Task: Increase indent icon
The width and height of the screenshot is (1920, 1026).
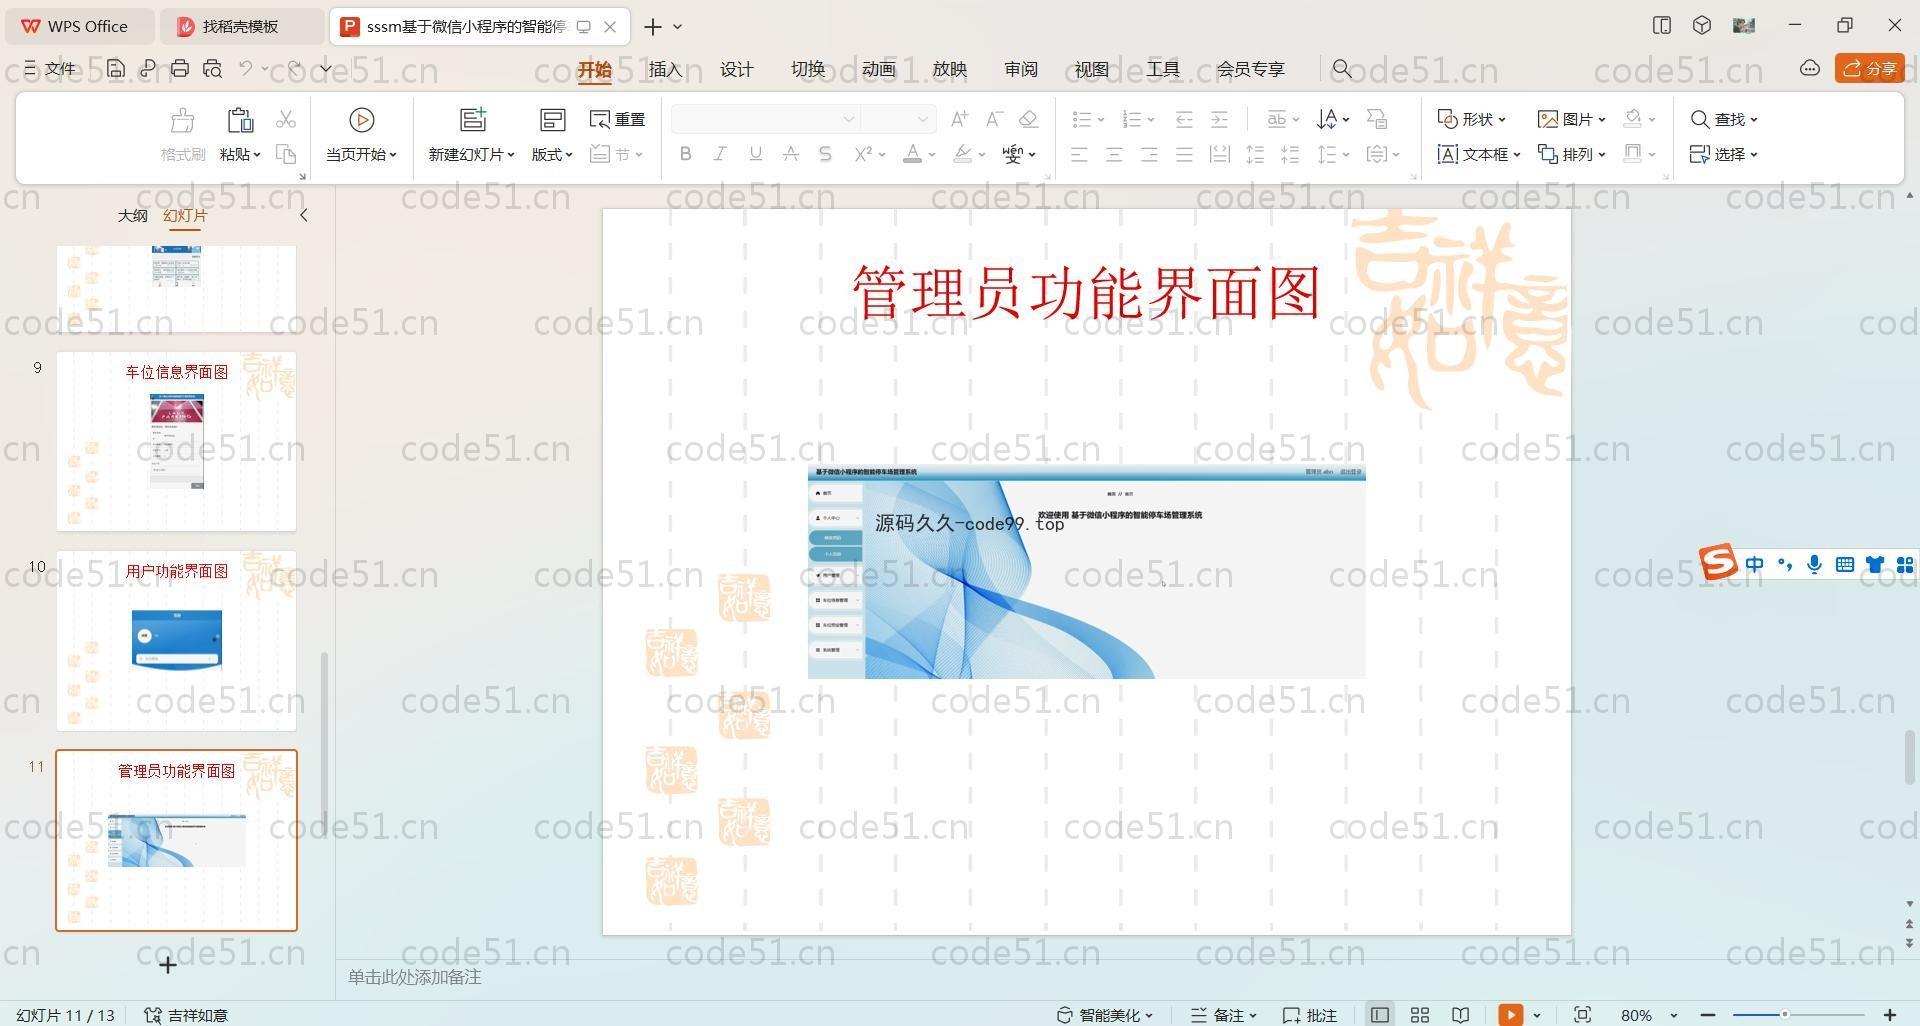Action: pos(1219,120)
